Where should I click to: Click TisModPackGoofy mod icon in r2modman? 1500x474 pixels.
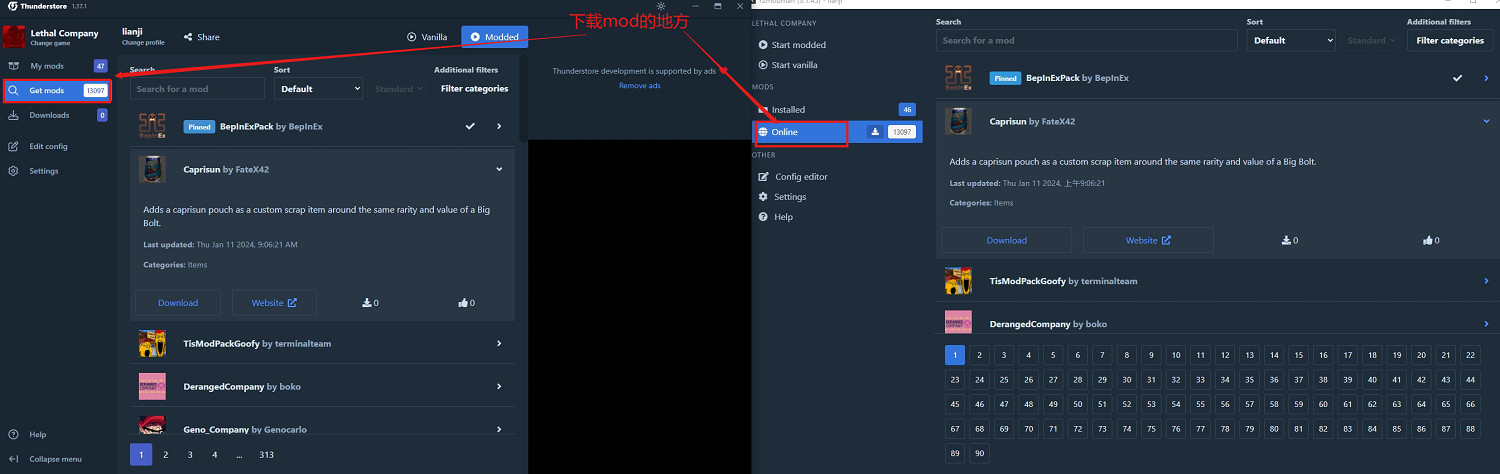958,281
